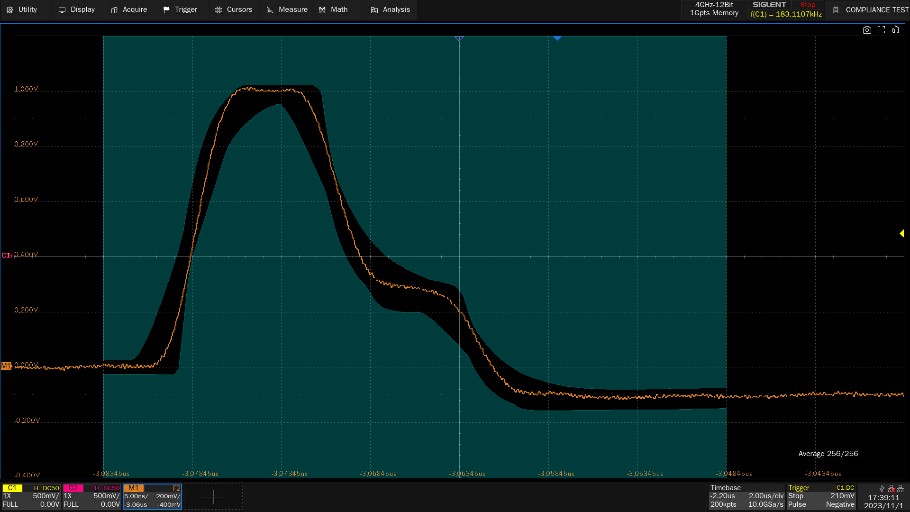Click the Trigger flag menu item
The width and height of the screenshot is (910, 512).
[180, 9]
